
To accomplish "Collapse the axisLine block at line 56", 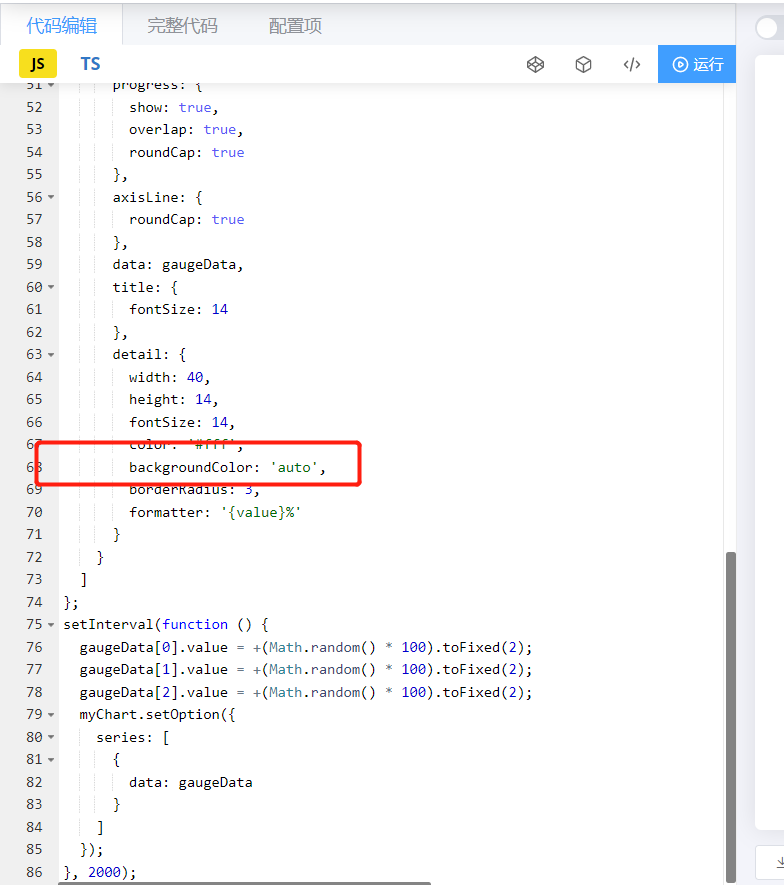I will pos(51,197).
